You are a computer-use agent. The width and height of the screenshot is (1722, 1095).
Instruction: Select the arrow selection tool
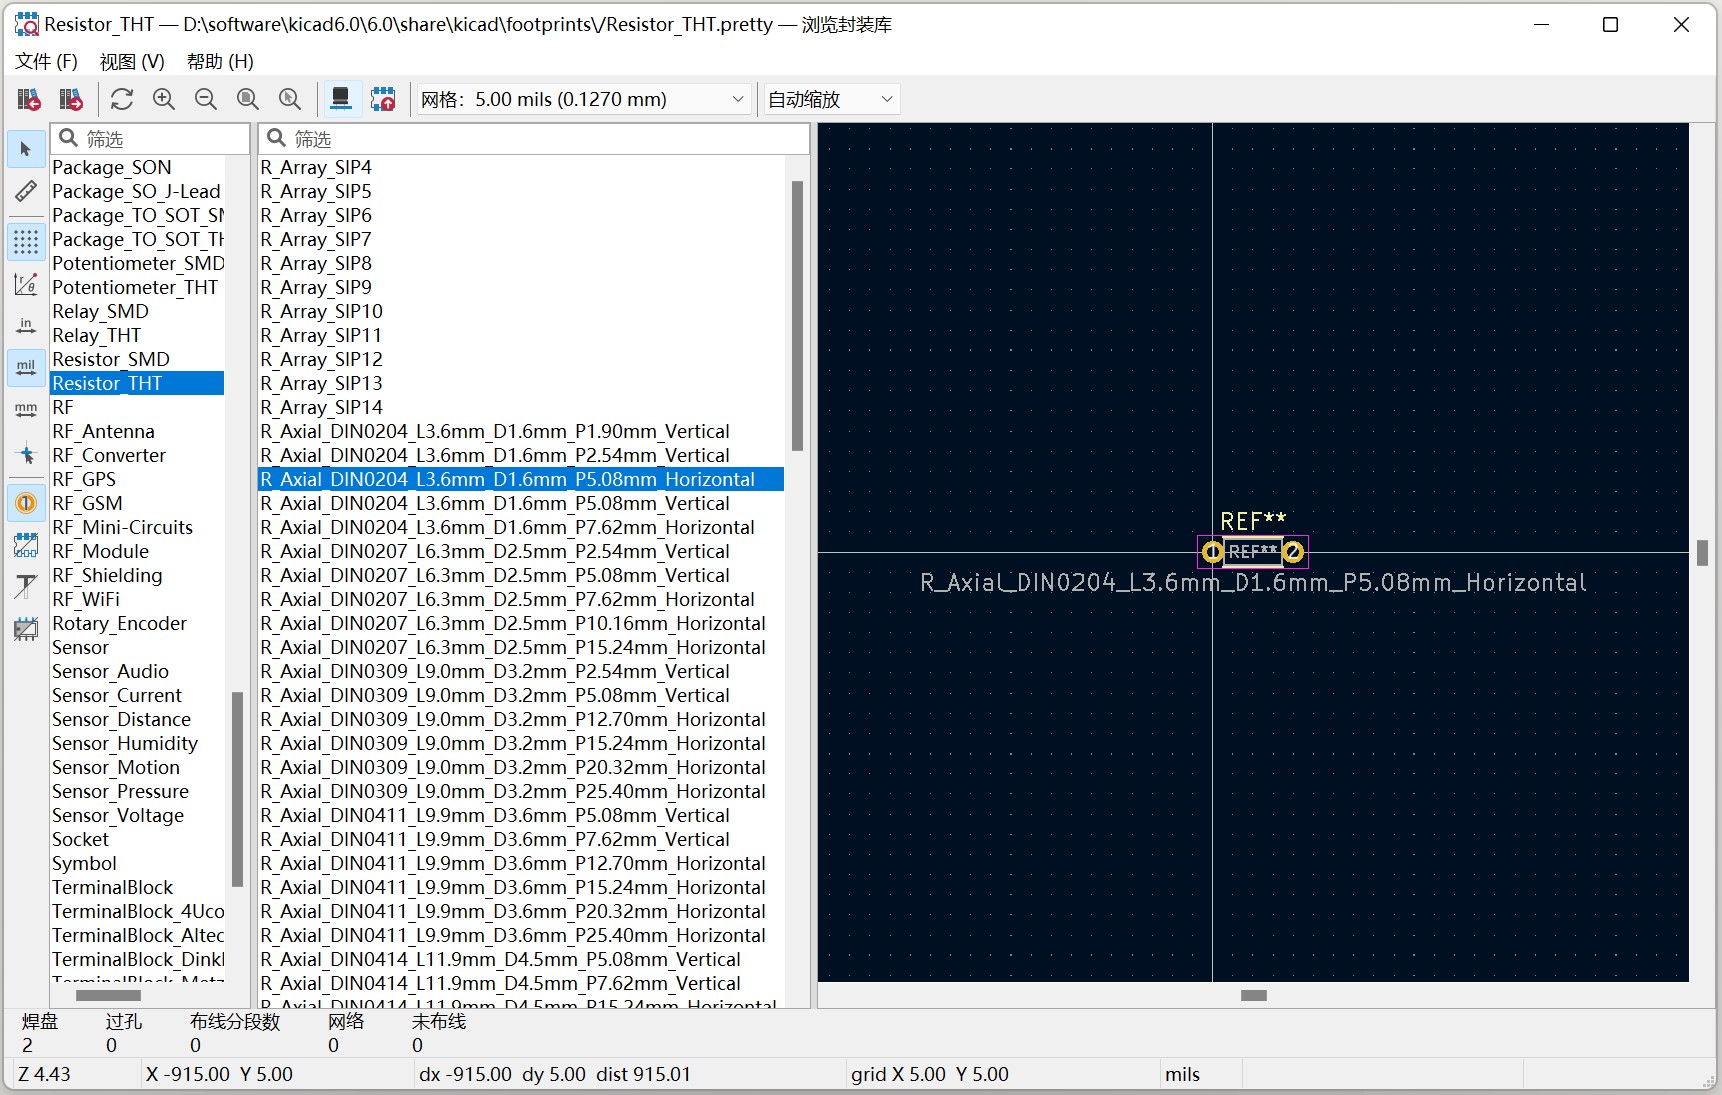pos(26,150)
